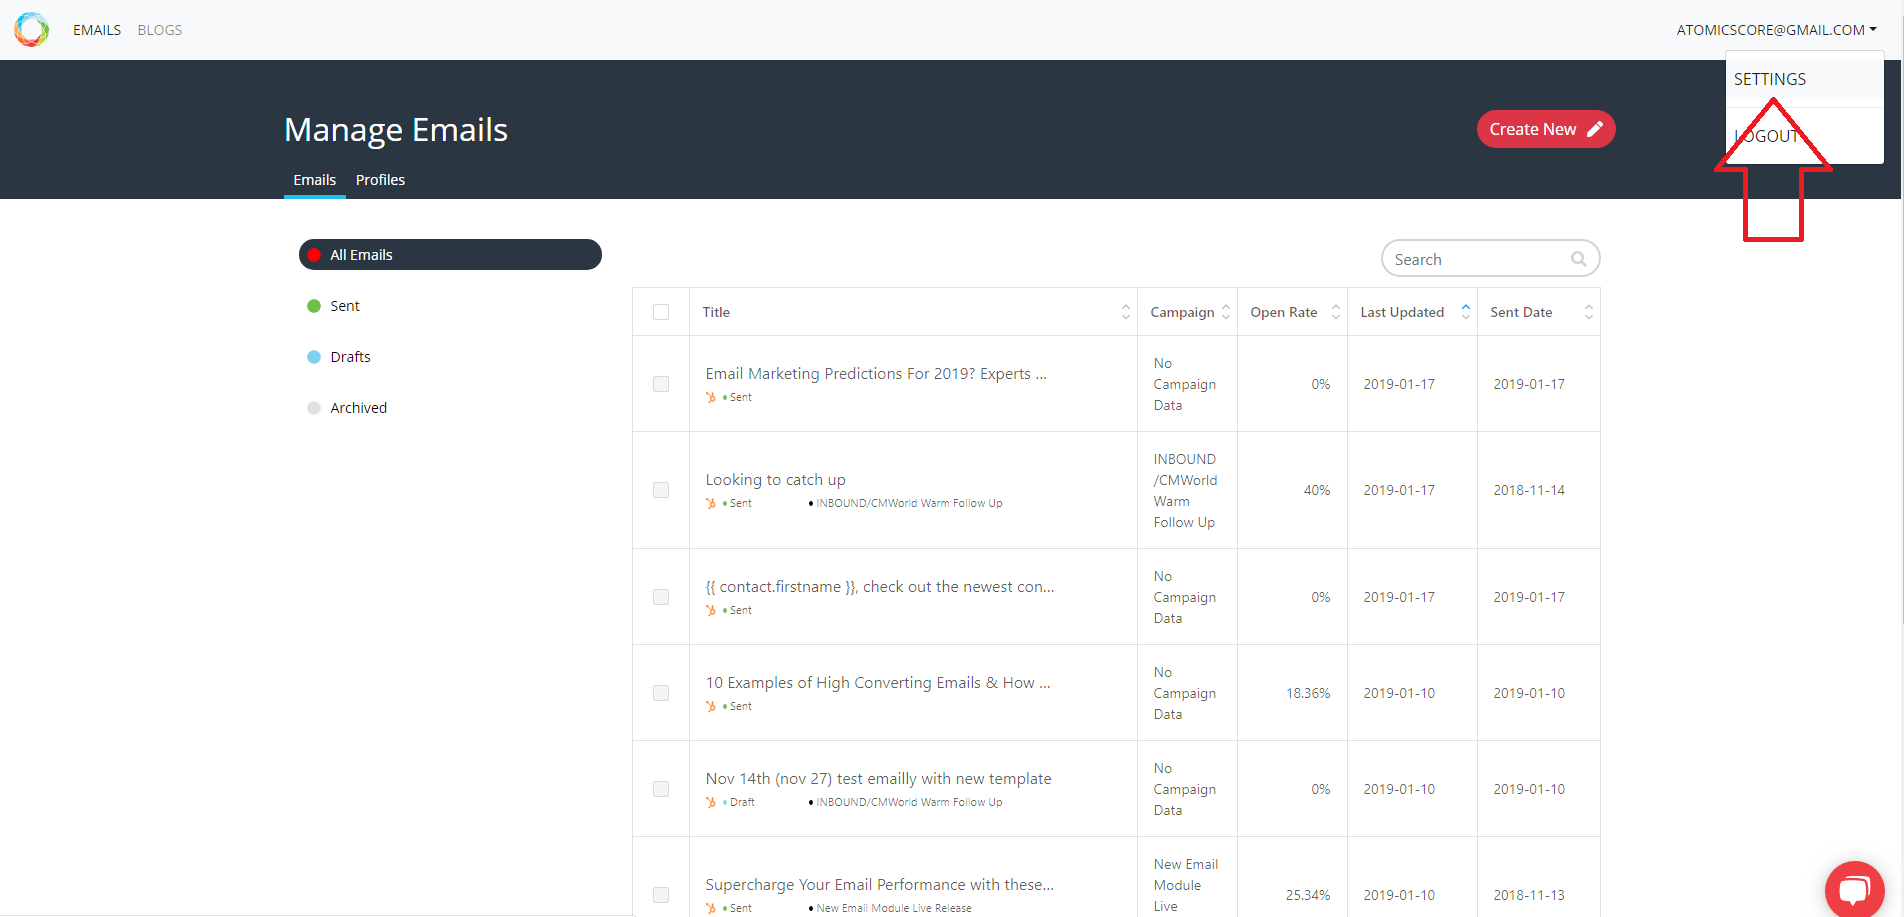Check the 10 Examples of High Converting checkbox
Image resolution: width=1904 pixels, height=917 pixels.
point(661,693)
